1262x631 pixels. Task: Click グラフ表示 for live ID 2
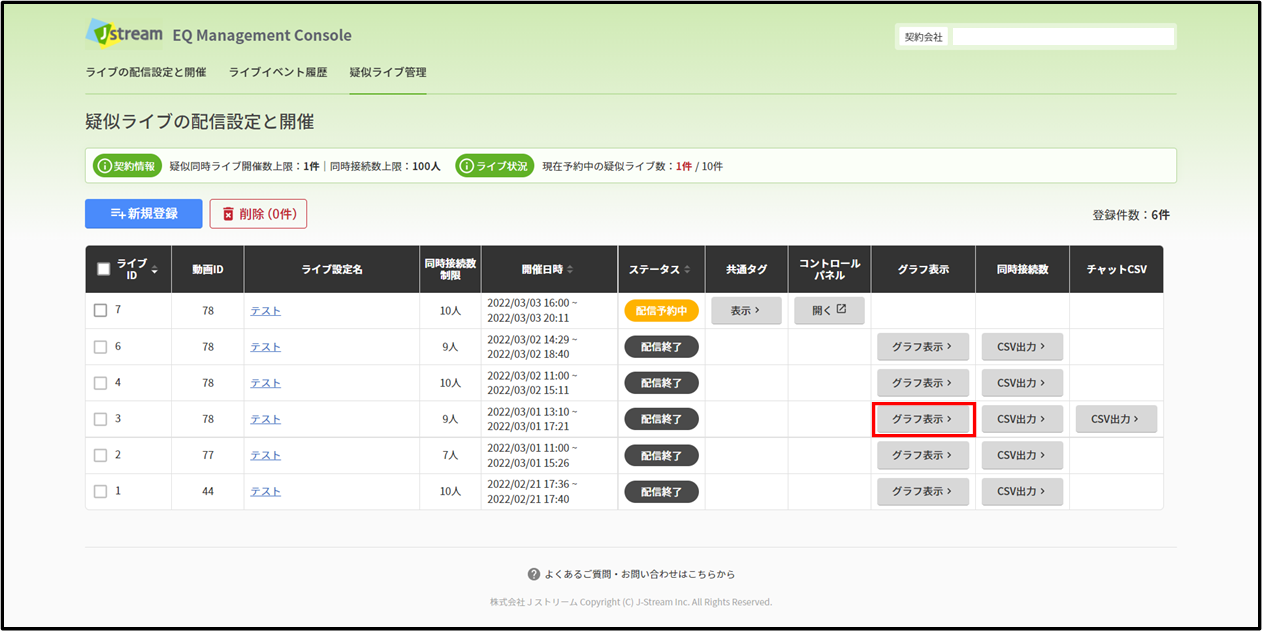point(923,455)
